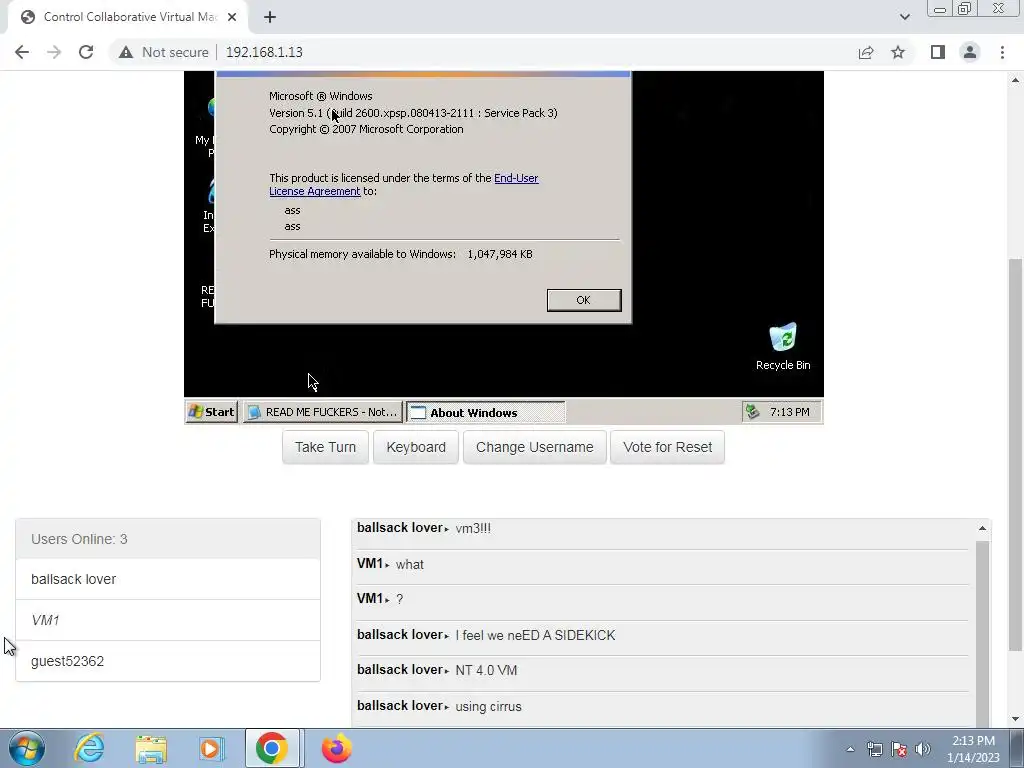Share this page via the share icon
The height and width of the screenshot is (768, 1024).
[866, 52]
